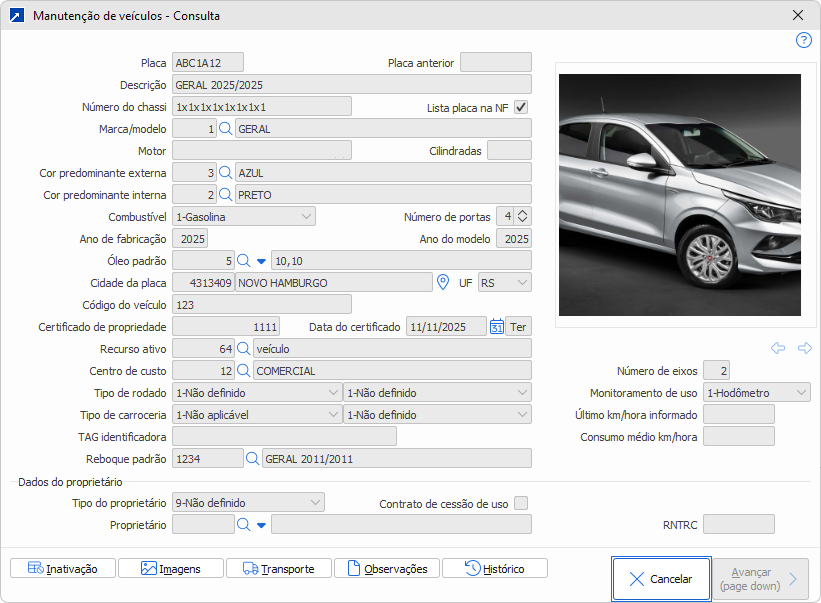This screenshot has height=603, width=821.
Task: Show previous vehicle image with left arrow
Action: (x=778, y=348)
